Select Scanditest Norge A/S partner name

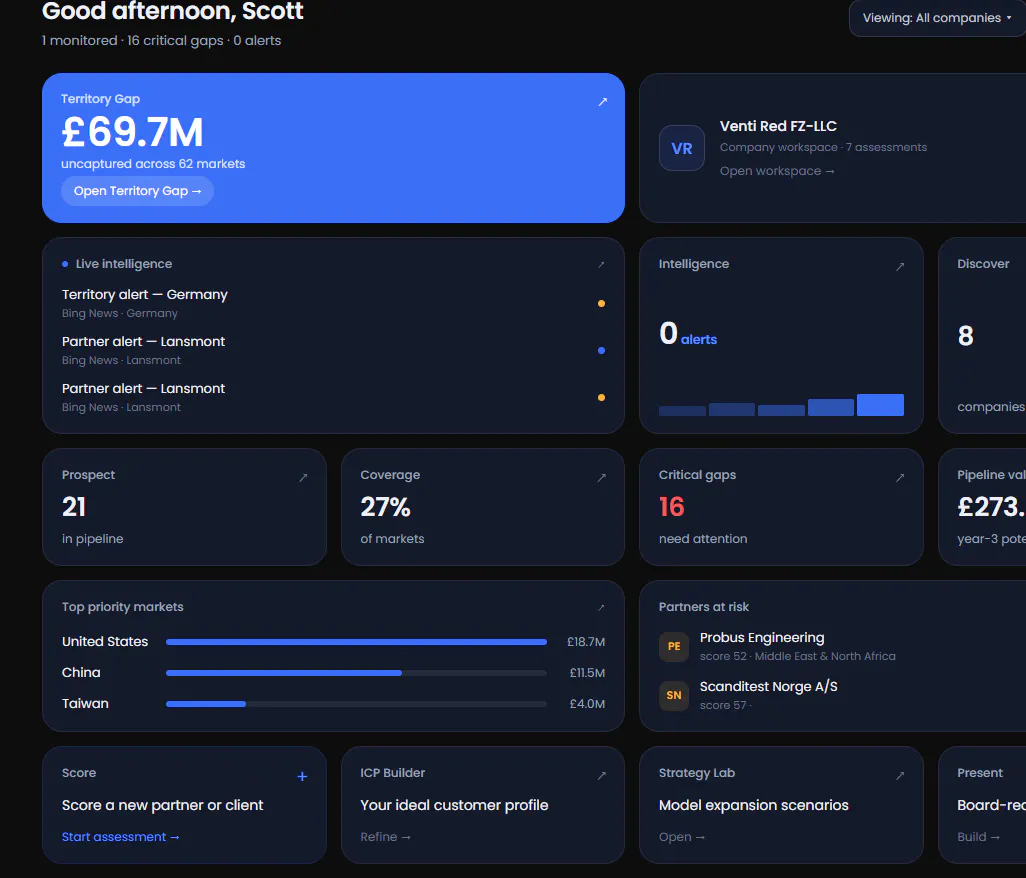768,686
